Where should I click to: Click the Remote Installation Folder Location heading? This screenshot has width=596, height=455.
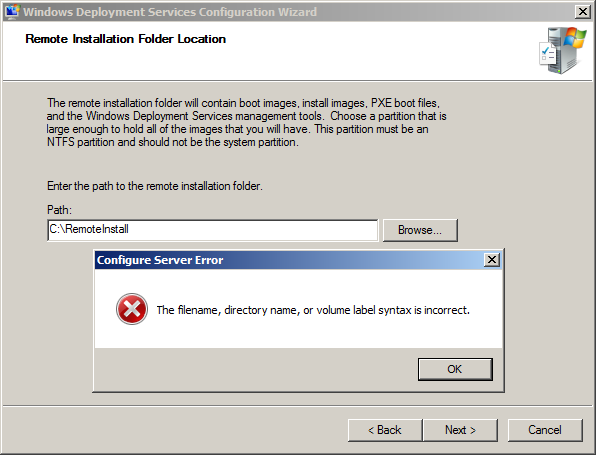pos(125,39)
